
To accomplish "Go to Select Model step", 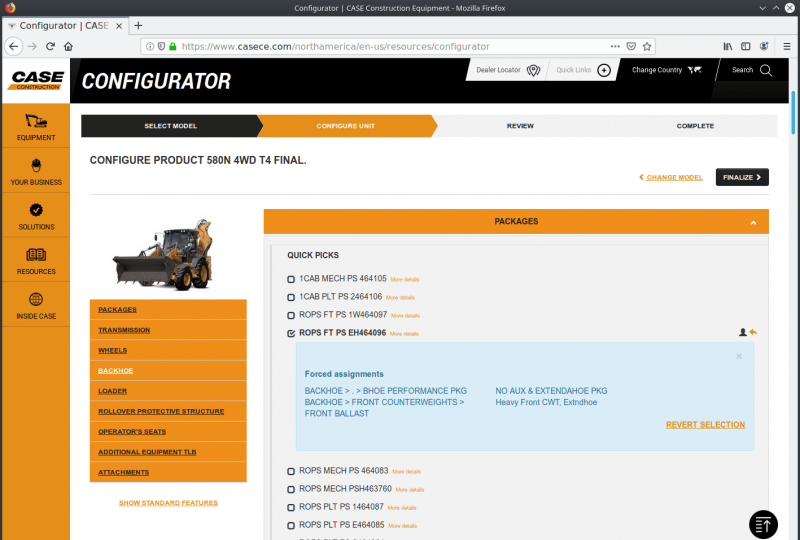I will pos(170,126).
